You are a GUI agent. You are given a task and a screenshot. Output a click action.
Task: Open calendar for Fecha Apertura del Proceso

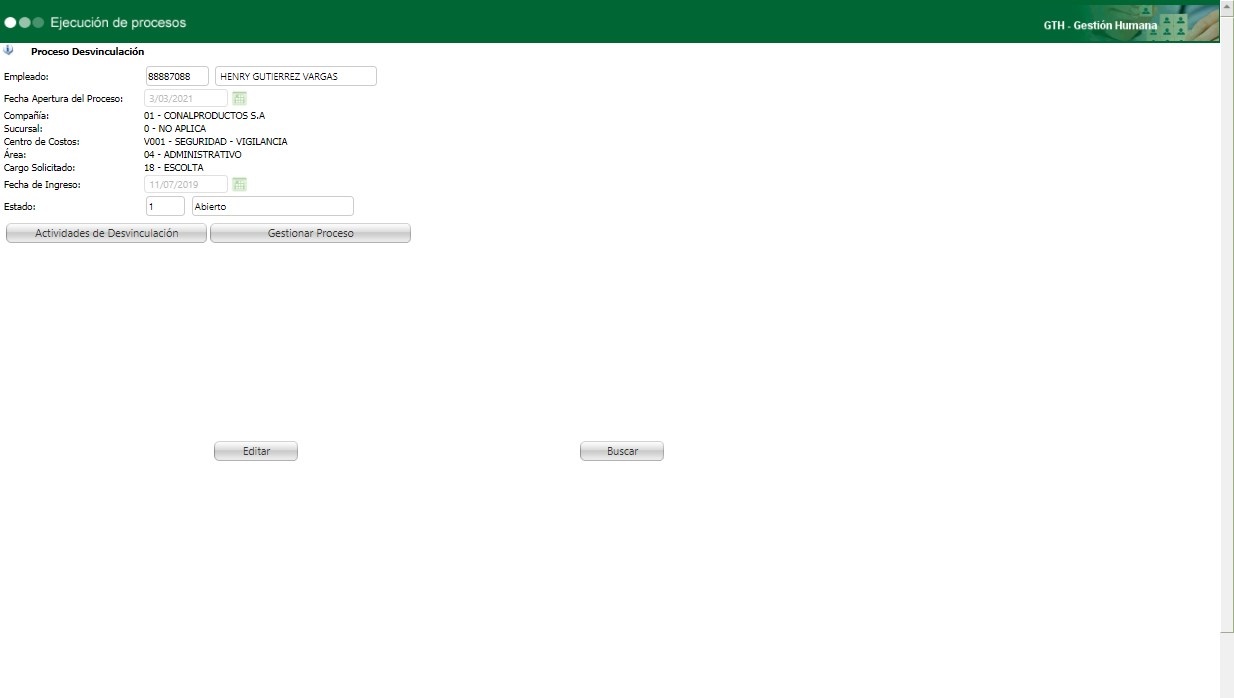click(x=239, y=98)
